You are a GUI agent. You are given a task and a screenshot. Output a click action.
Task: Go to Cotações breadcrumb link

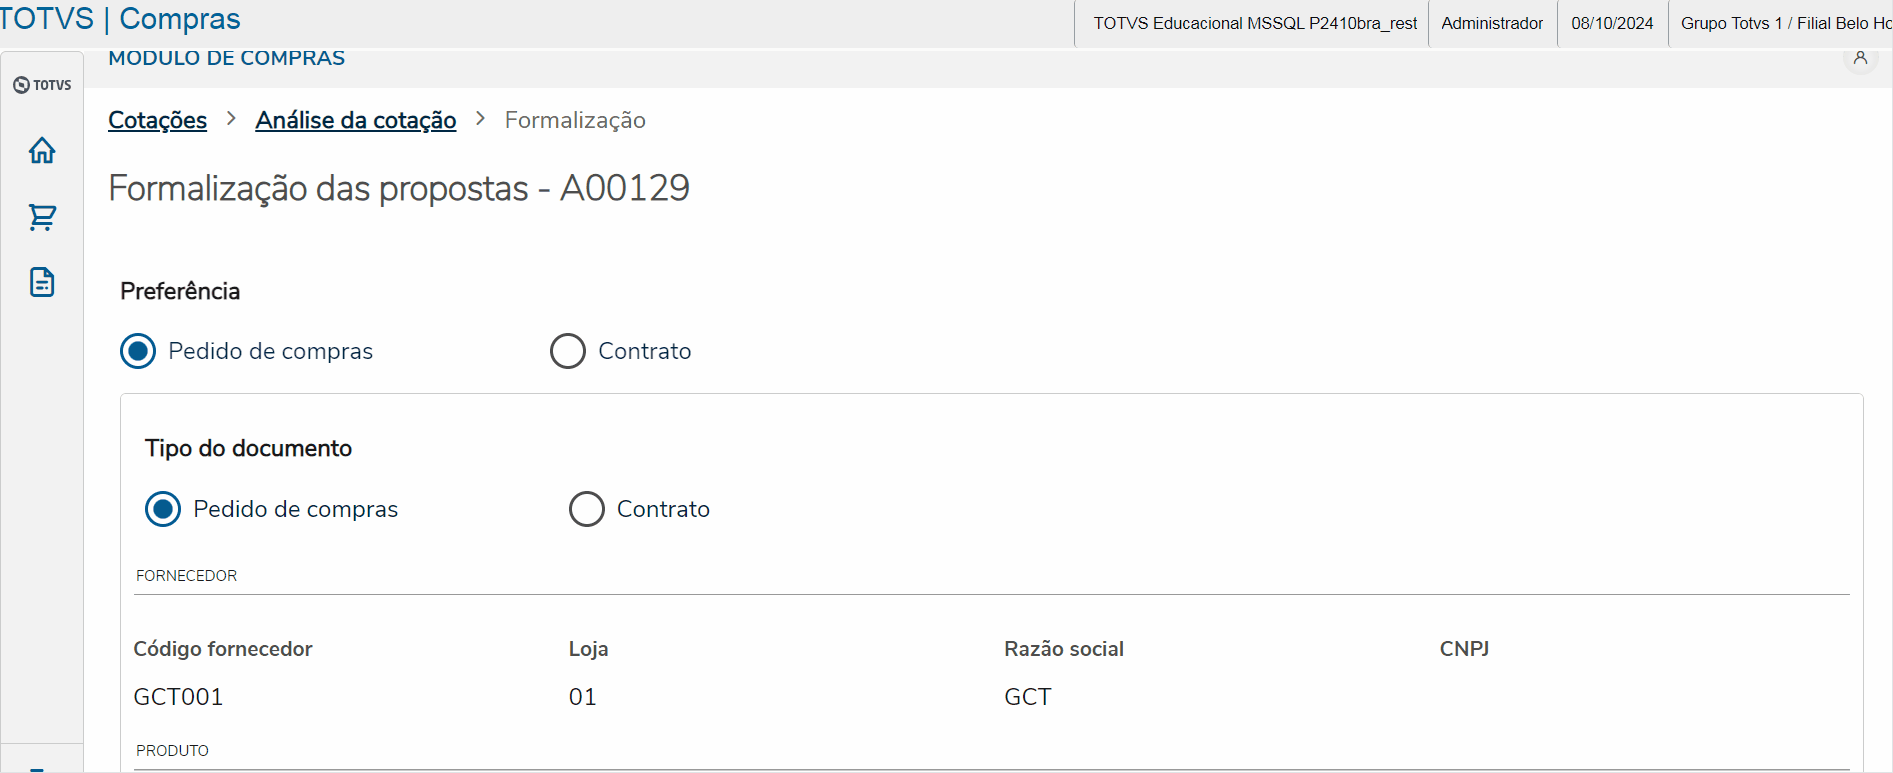click(x=157, y=120)
